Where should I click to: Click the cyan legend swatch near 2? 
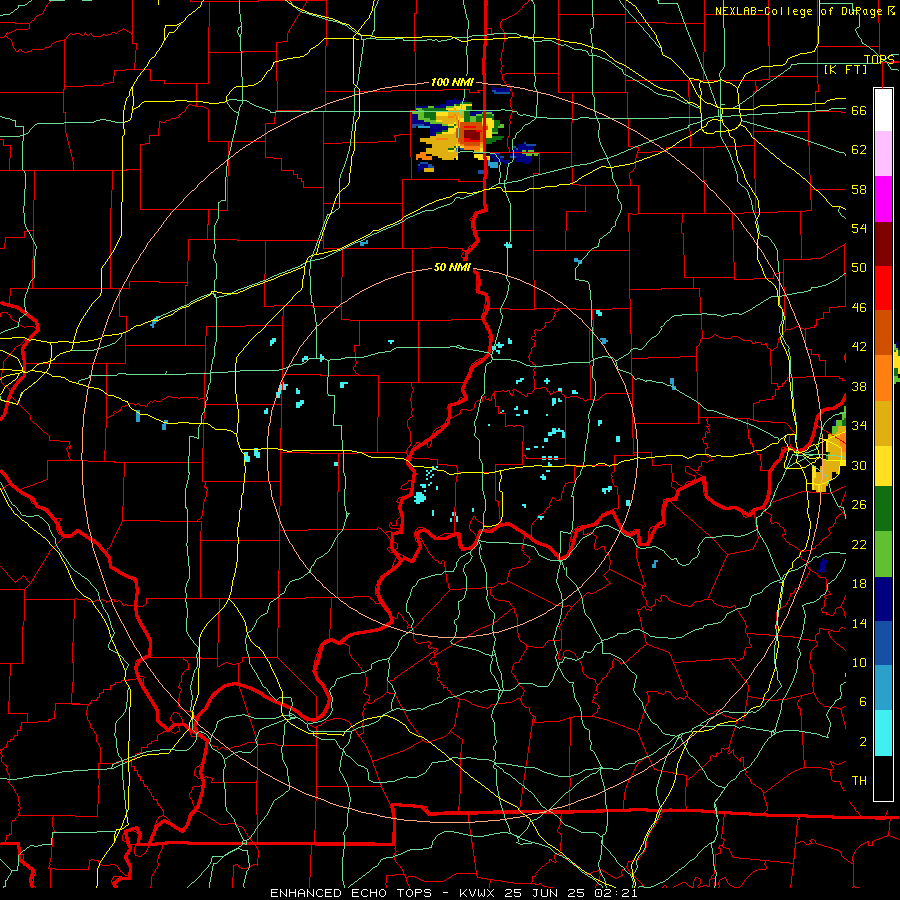click(x=883, y=733)
